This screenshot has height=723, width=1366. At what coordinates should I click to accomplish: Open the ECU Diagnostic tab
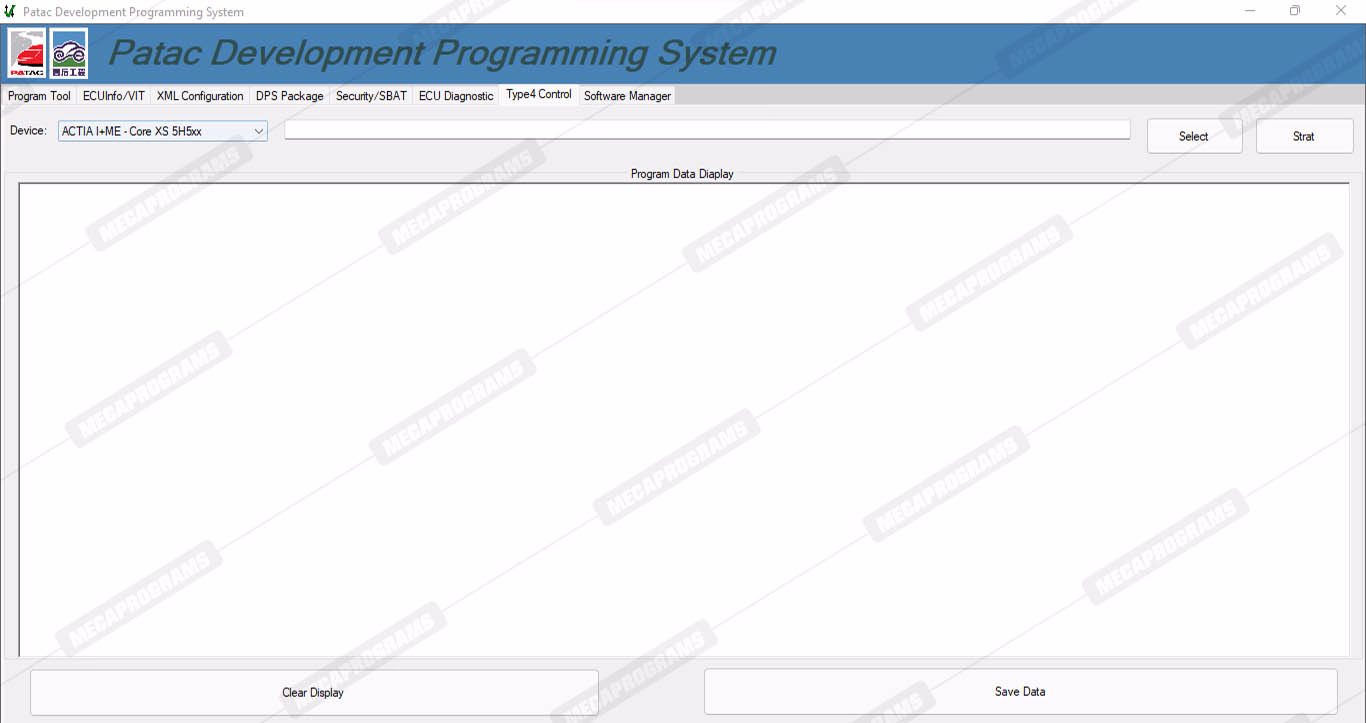[x=456, y=96]
